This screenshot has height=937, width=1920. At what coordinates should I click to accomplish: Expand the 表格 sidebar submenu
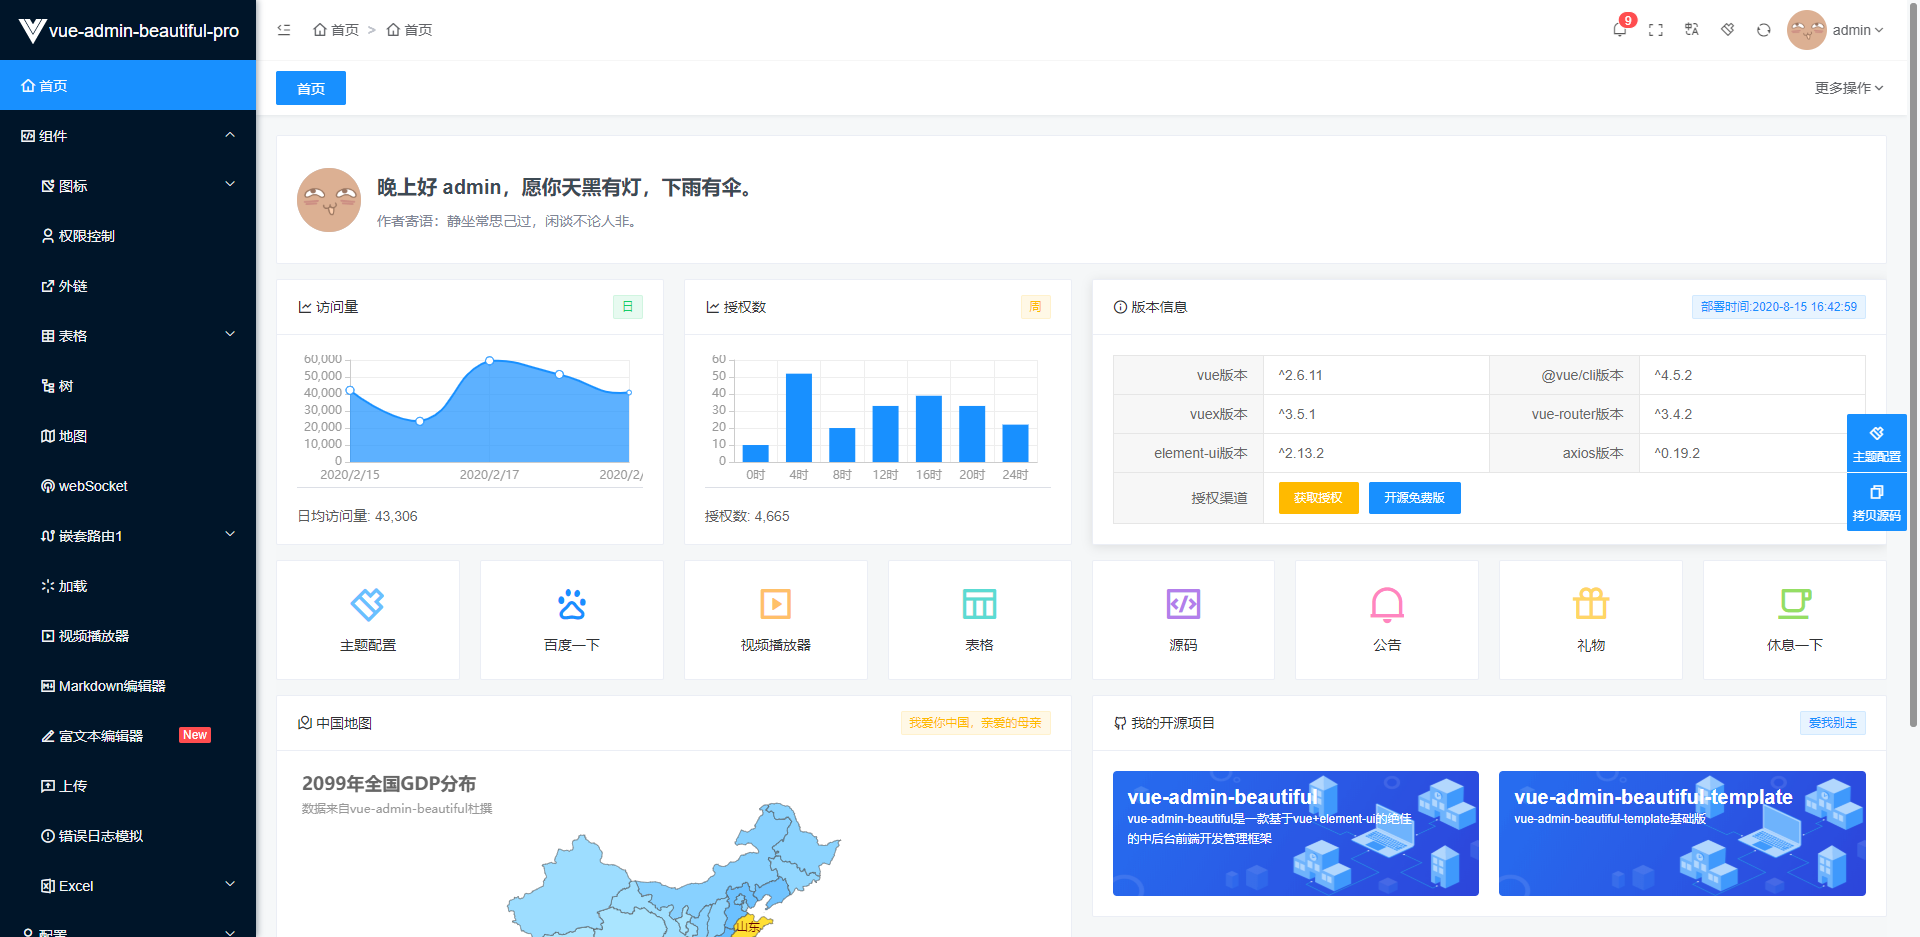[128, 335]
